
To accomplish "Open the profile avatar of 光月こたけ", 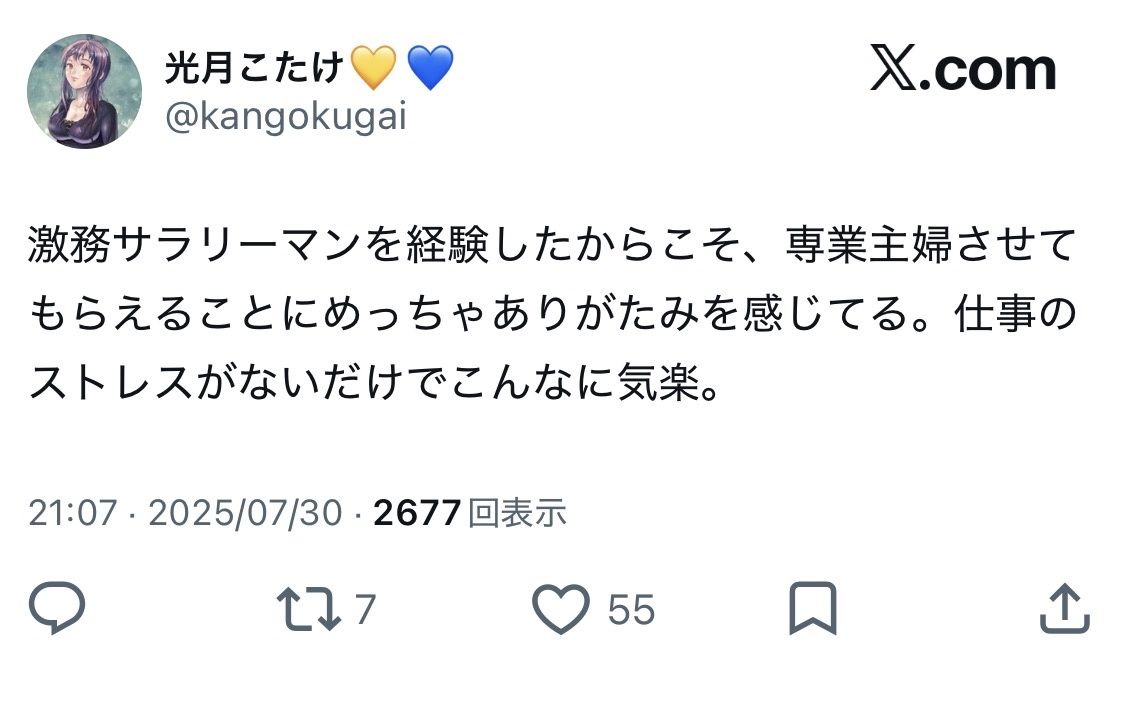I will point(85,91).
